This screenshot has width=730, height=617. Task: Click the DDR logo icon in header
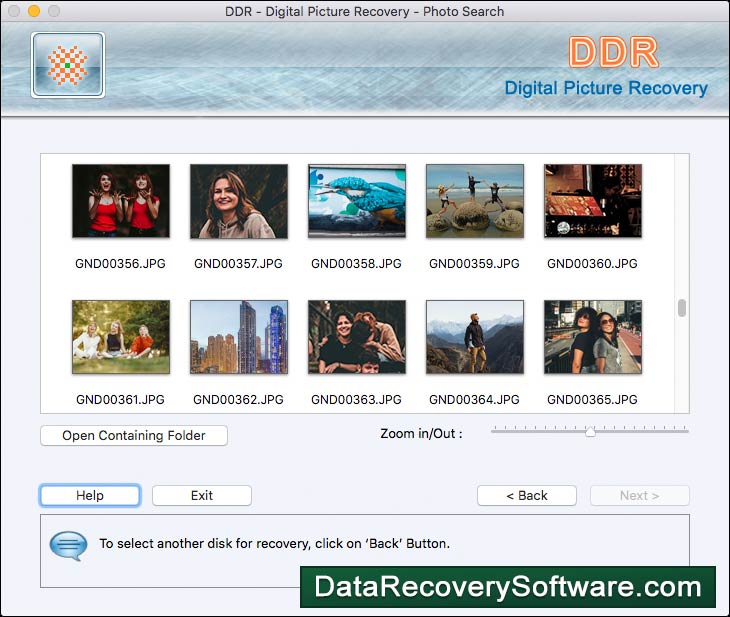[x=67, y=65]
